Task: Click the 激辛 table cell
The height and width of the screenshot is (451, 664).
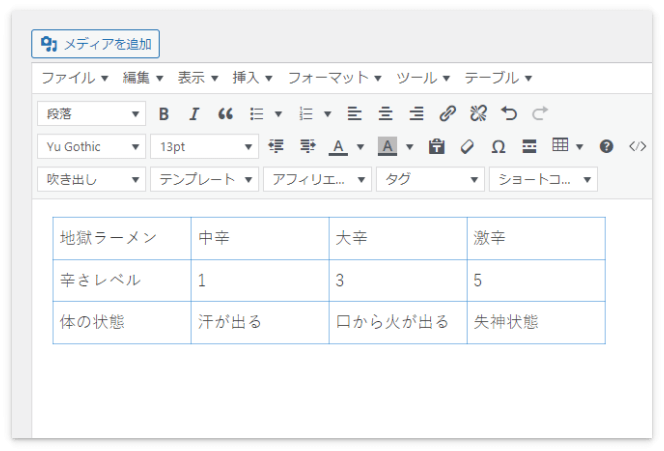Action: (x=536, y=238)
